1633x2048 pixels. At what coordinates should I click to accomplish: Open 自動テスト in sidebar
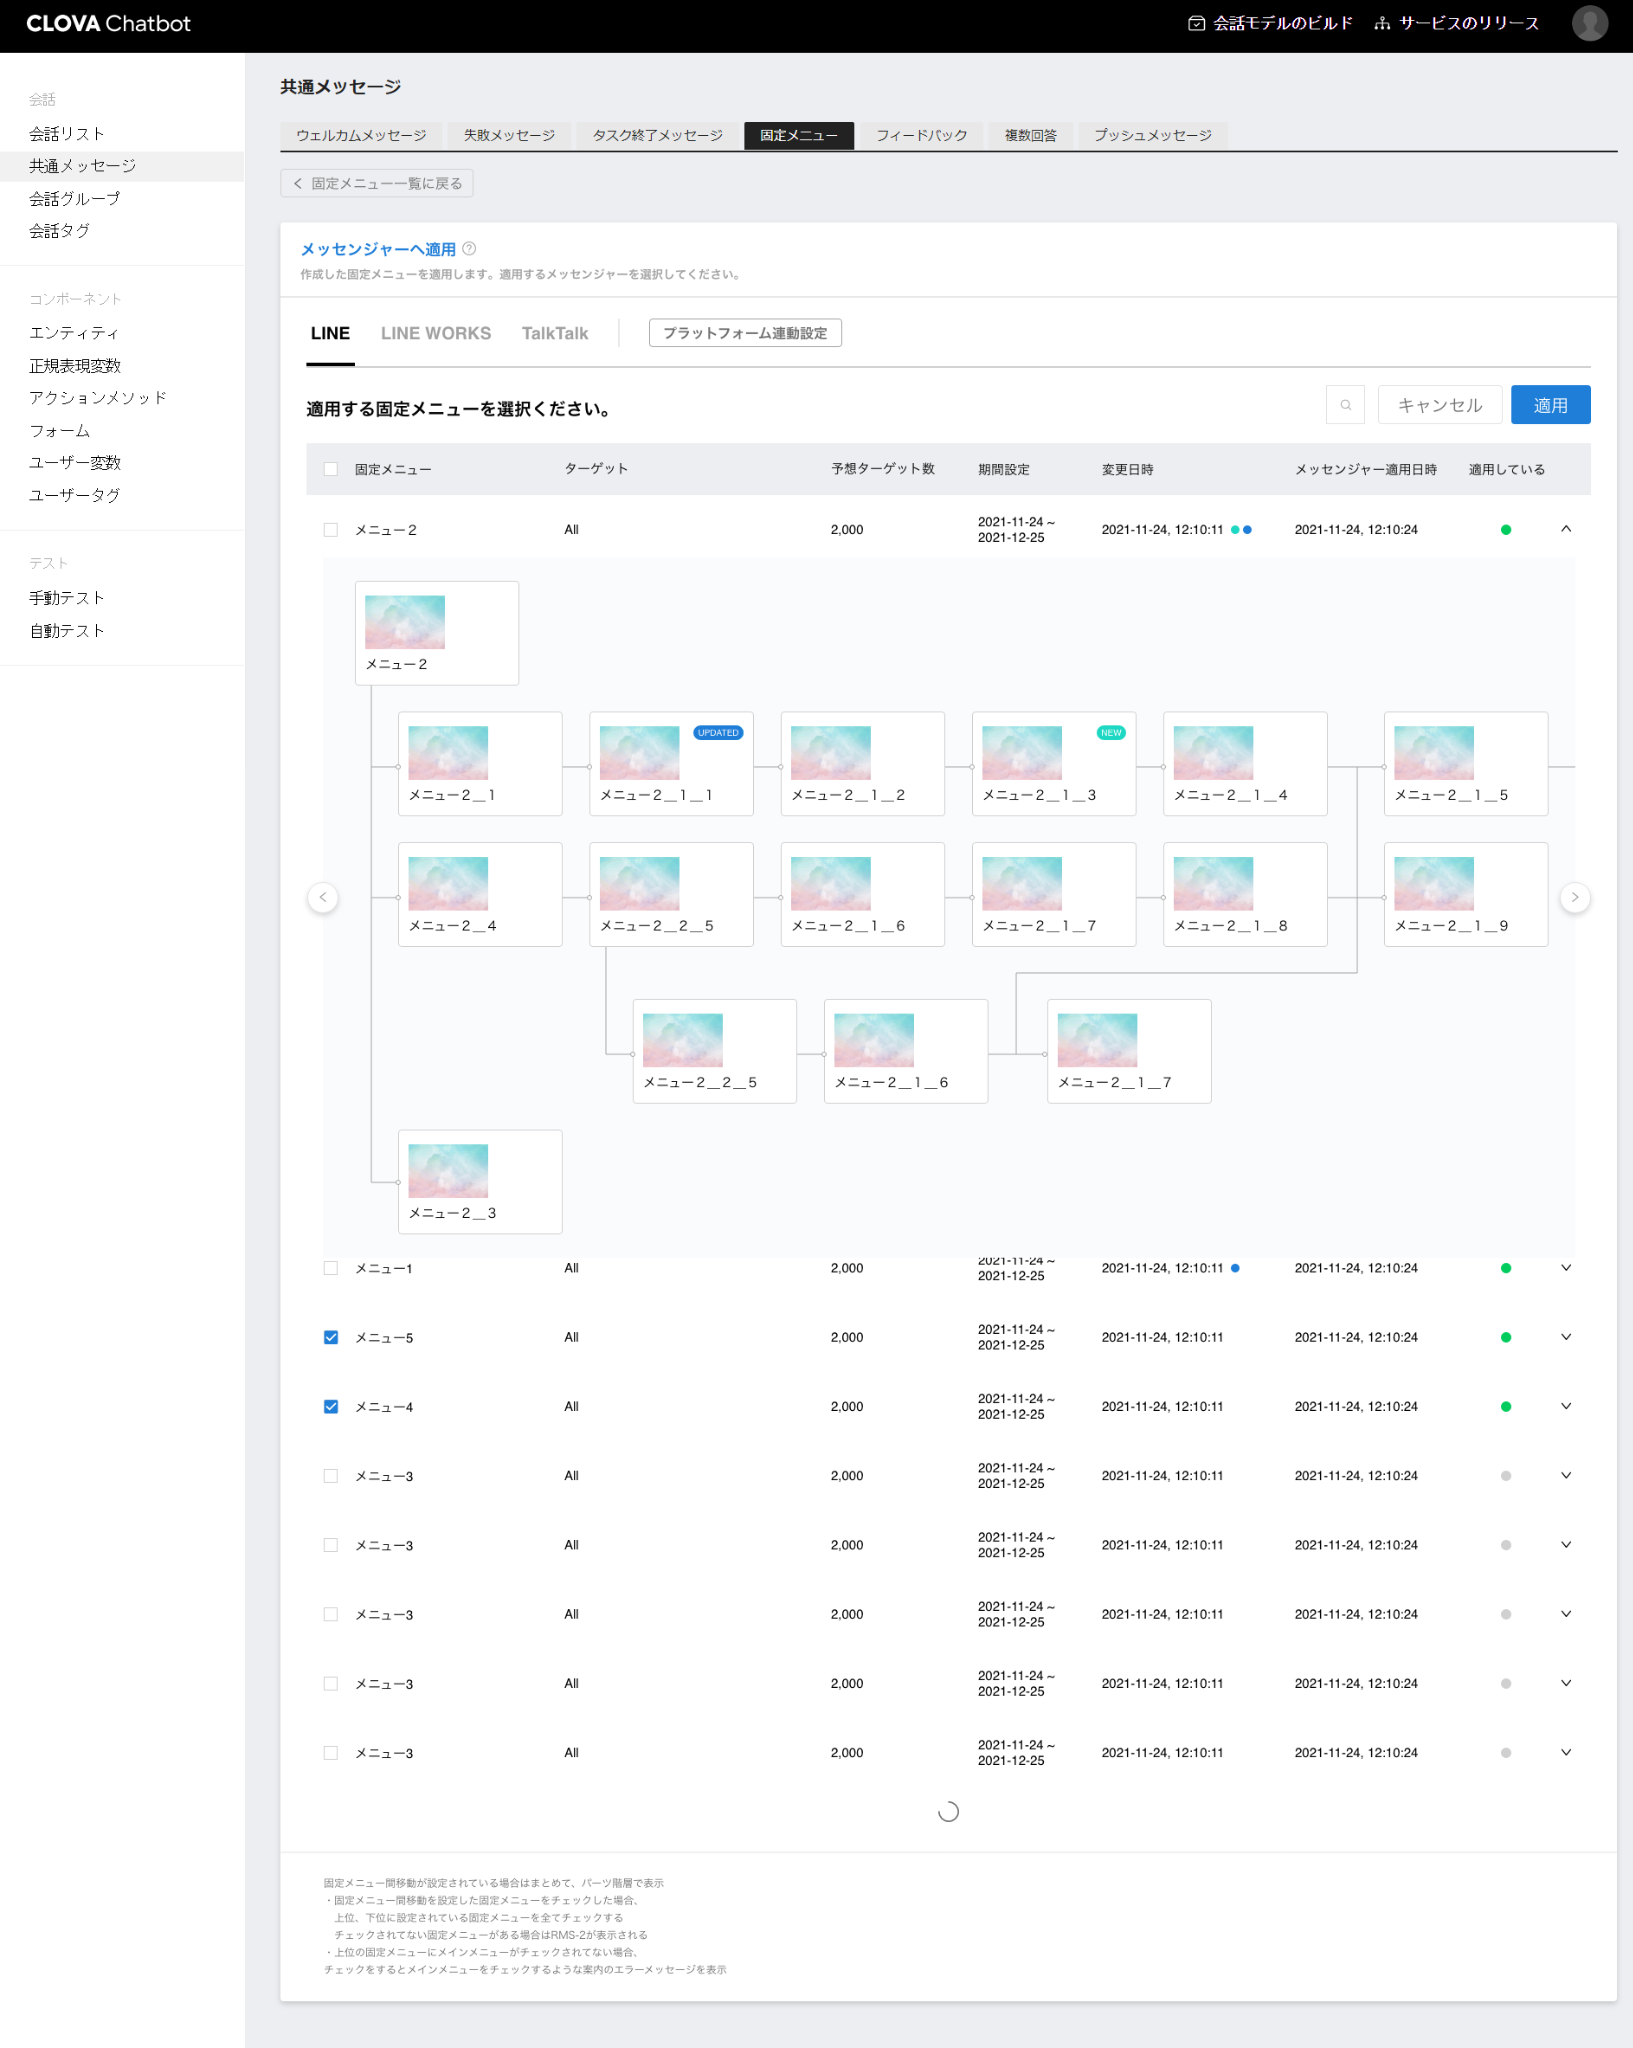click(67, 631)
